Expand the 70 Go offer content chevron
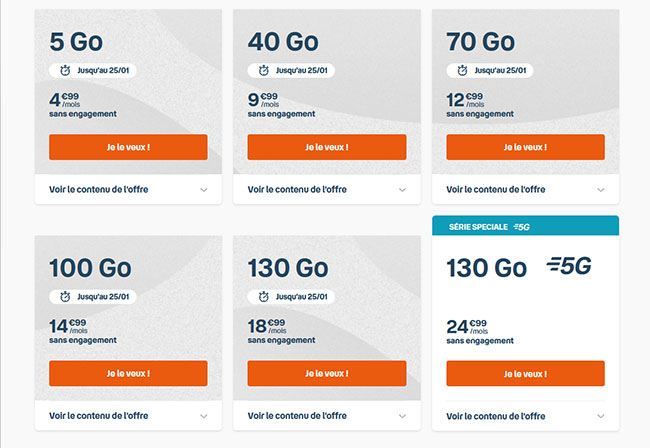 pyautogui.click(x=601, y=190)
